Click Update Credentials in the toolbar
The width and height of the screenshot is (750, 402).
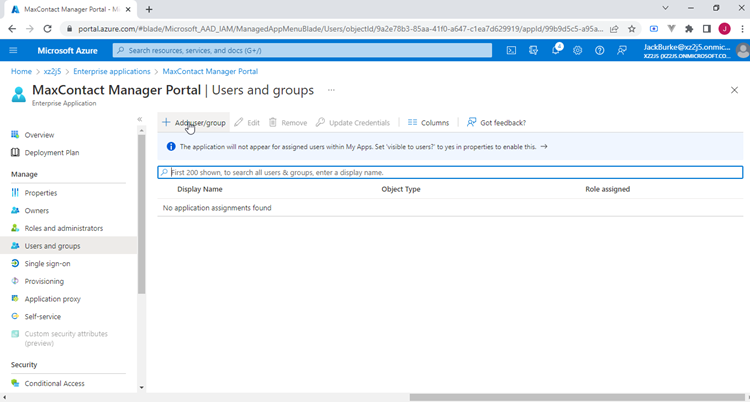coord(353,123)
